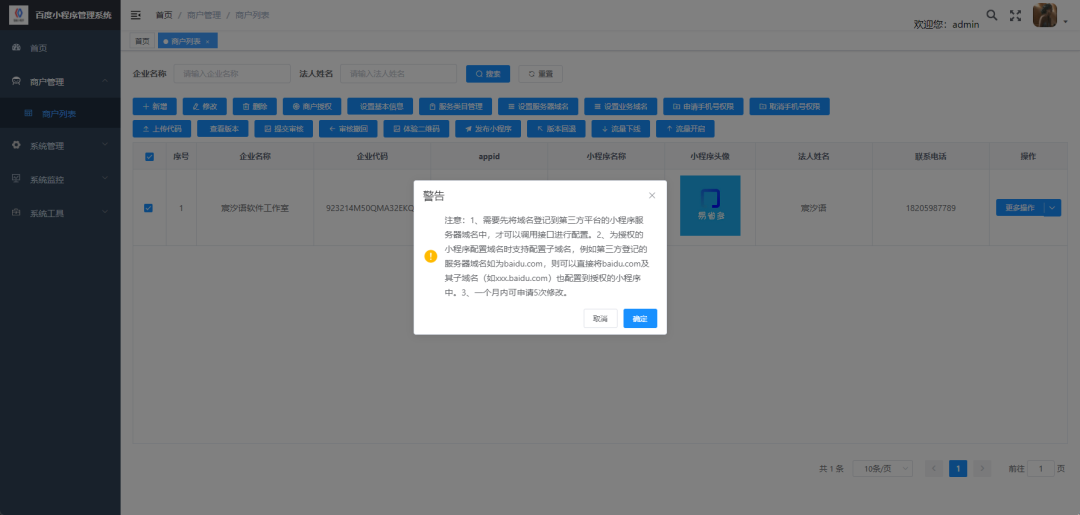Click 取消 in the warning dialog
Viewport: 1080px width, 515px height.
pos(600,318)
